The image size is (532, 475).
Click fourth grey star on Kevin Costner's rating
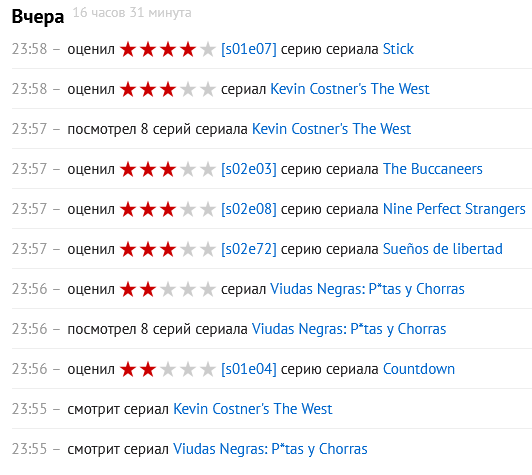(188, 90)
